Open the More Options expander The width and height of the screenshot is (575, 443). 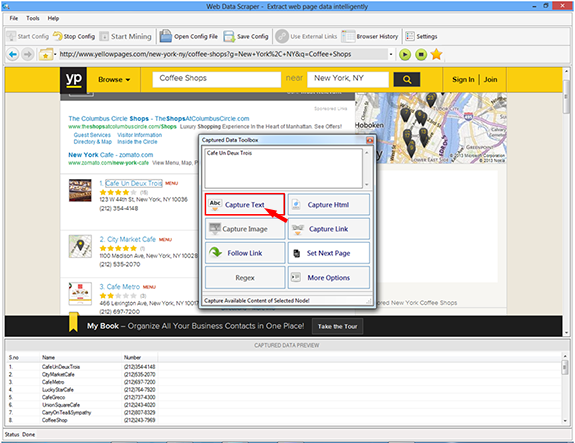[x=329, y=278]
